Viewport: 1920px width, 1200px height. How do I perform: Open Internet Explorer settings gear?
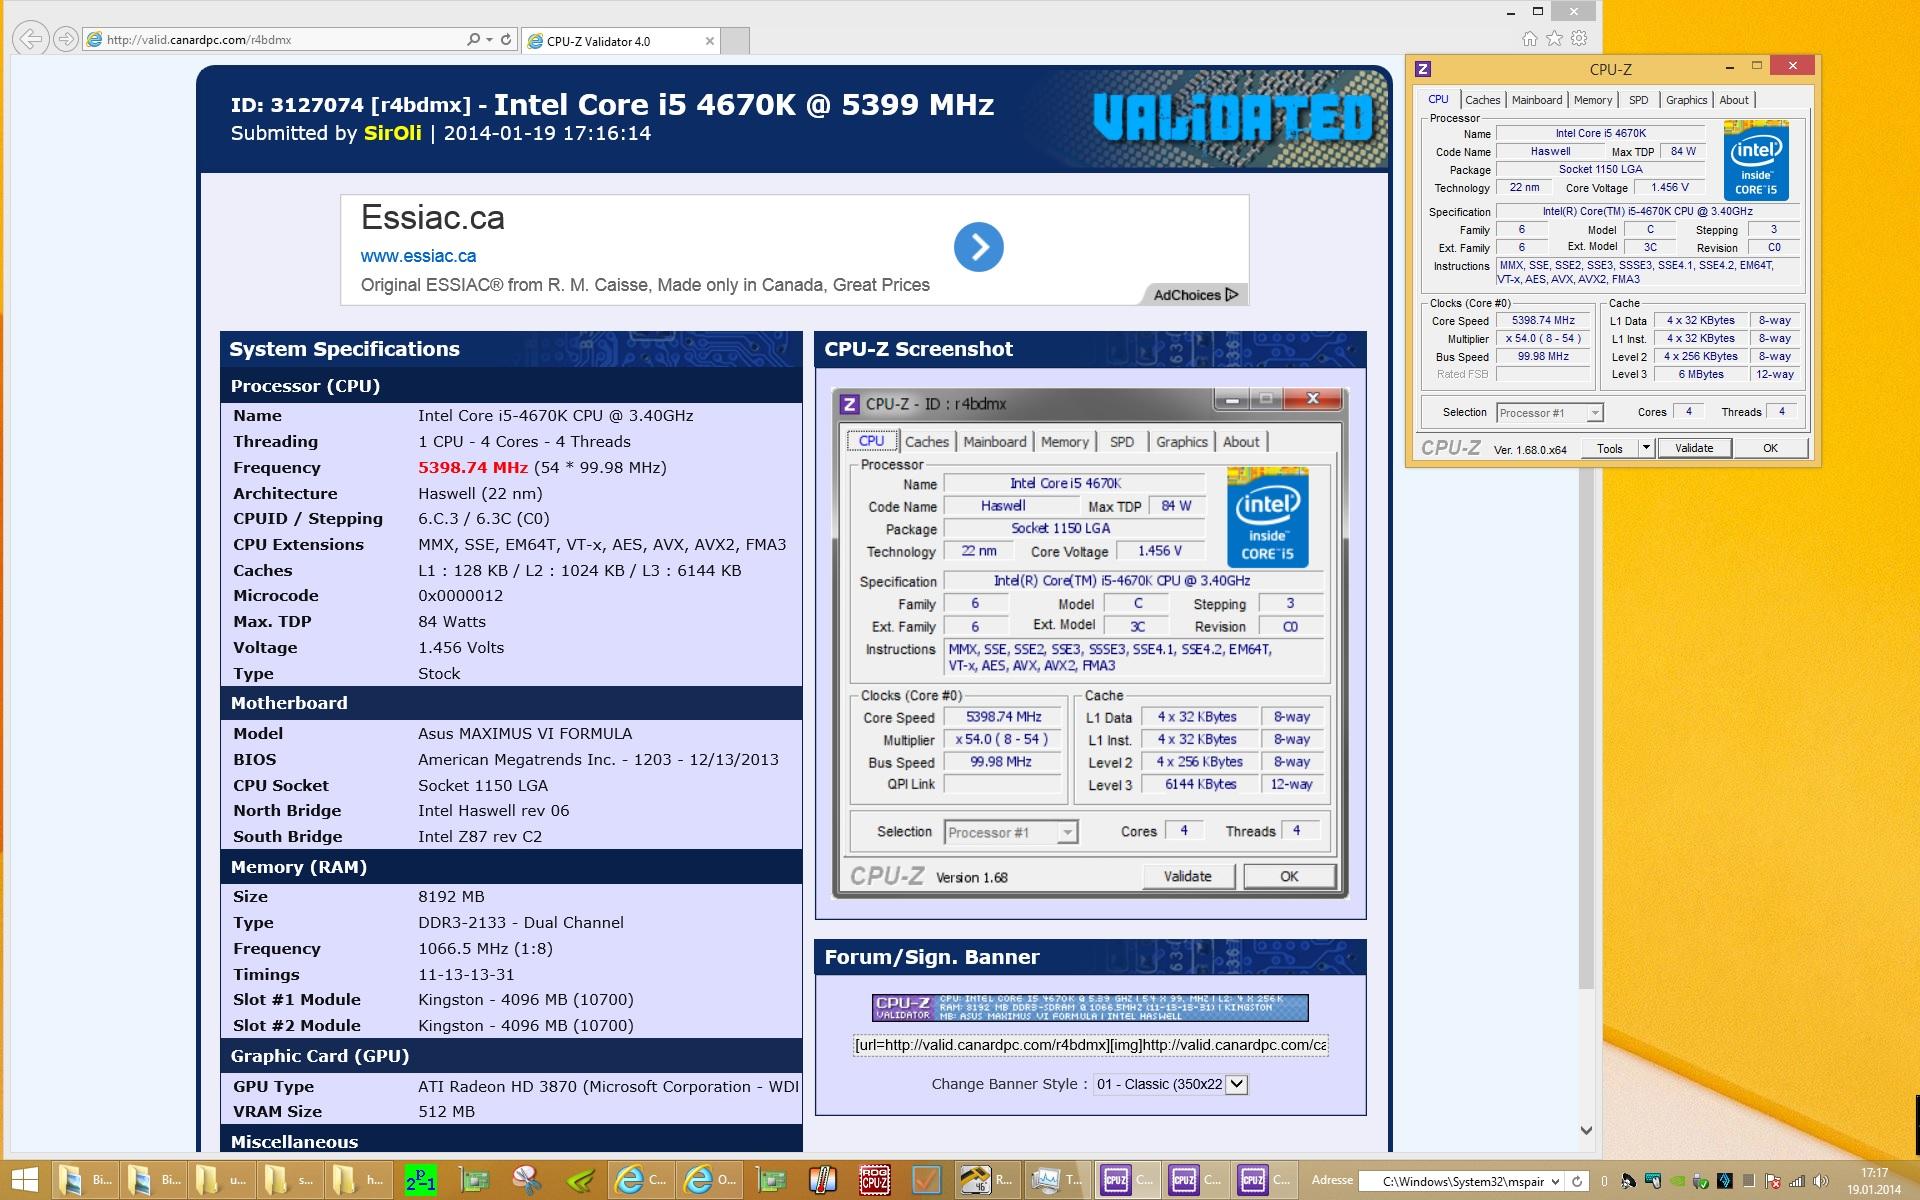(1579, 39)
